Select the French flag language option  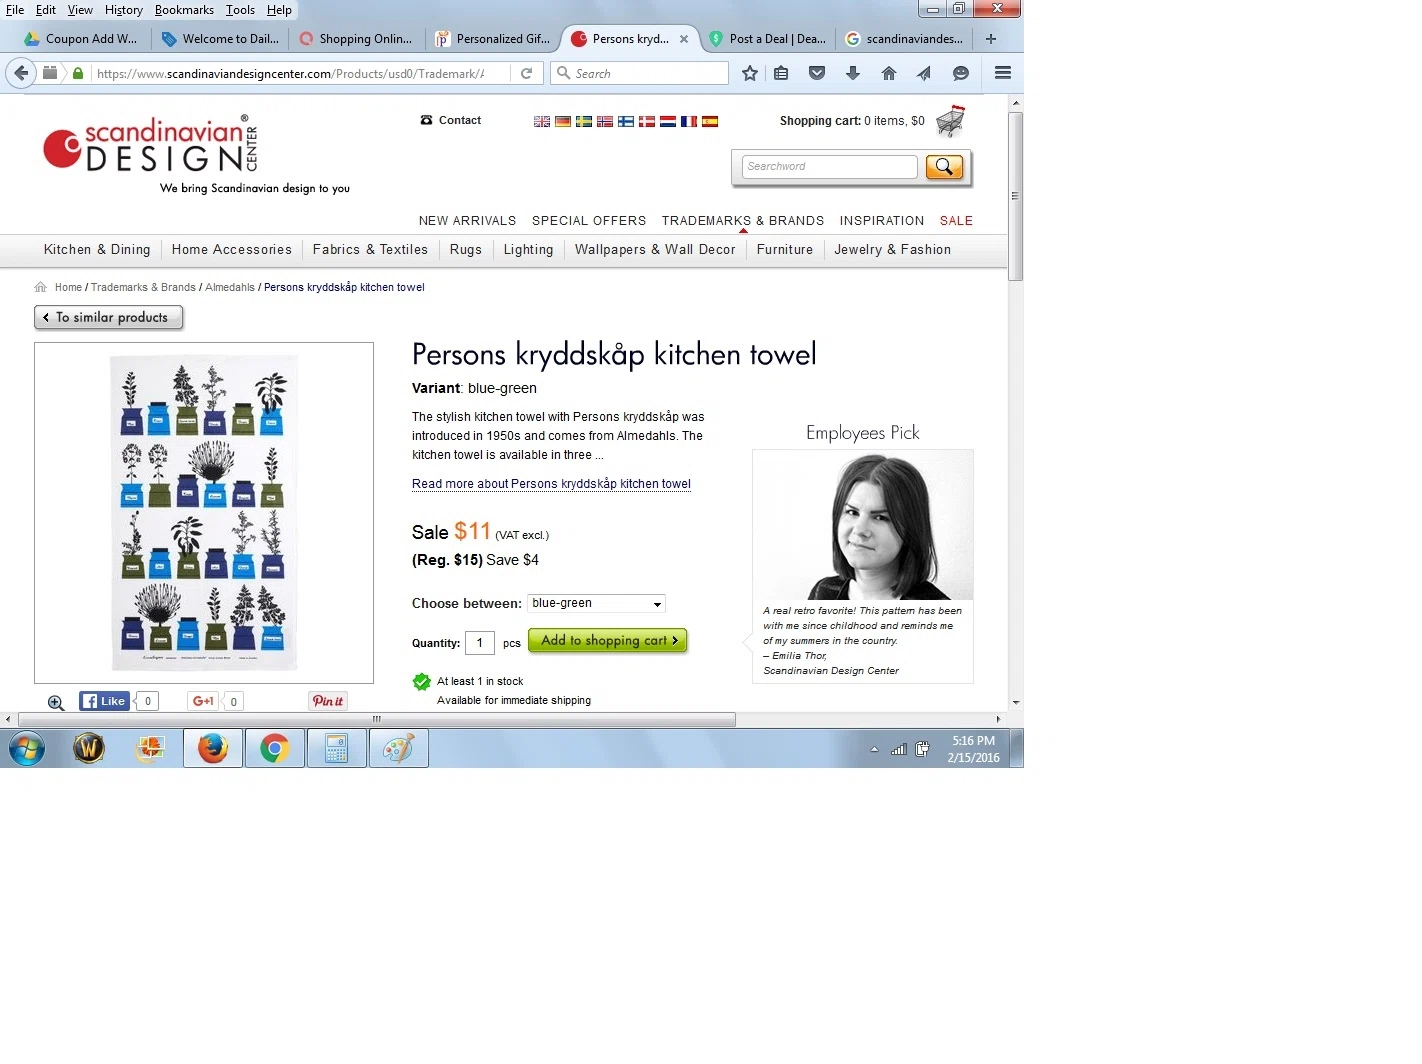point(689,121)
